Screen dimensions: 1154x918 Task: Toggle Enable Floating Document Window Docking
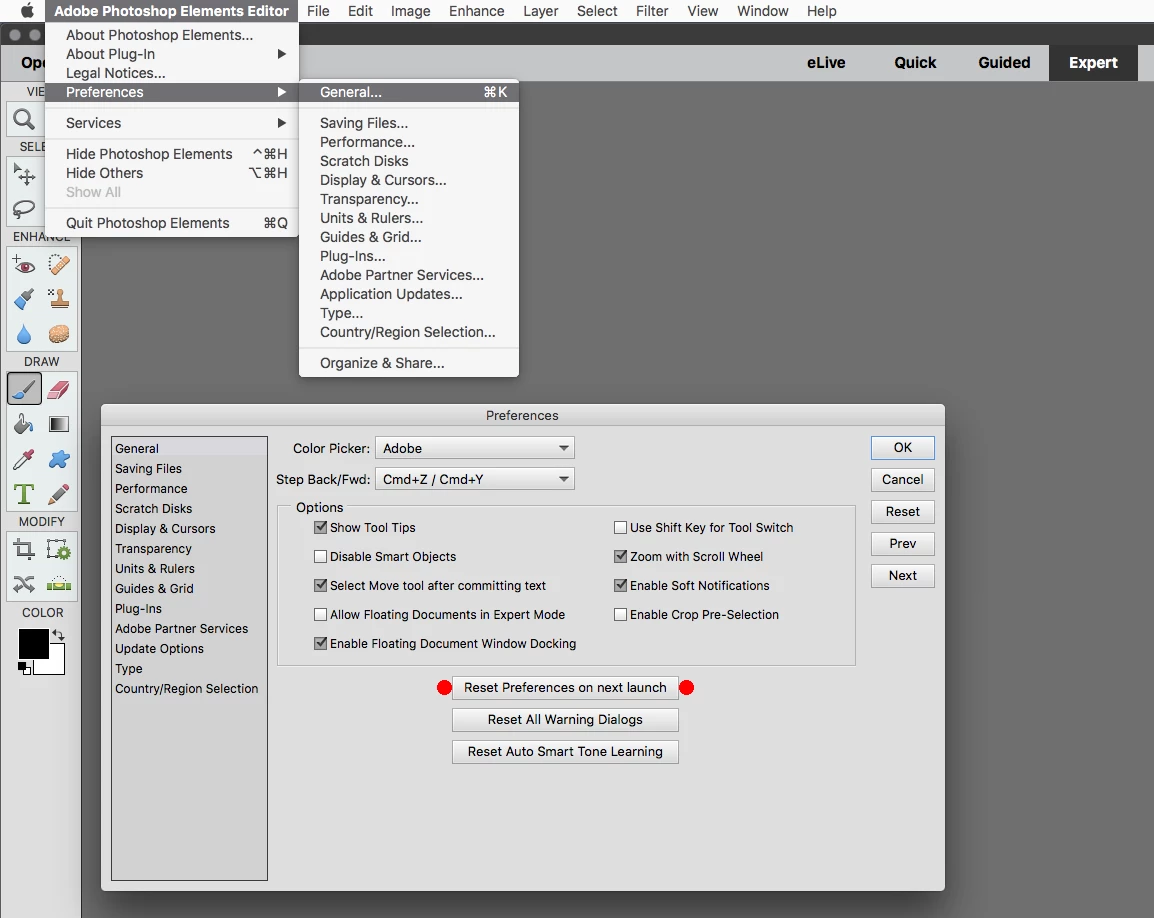(320, 643)
